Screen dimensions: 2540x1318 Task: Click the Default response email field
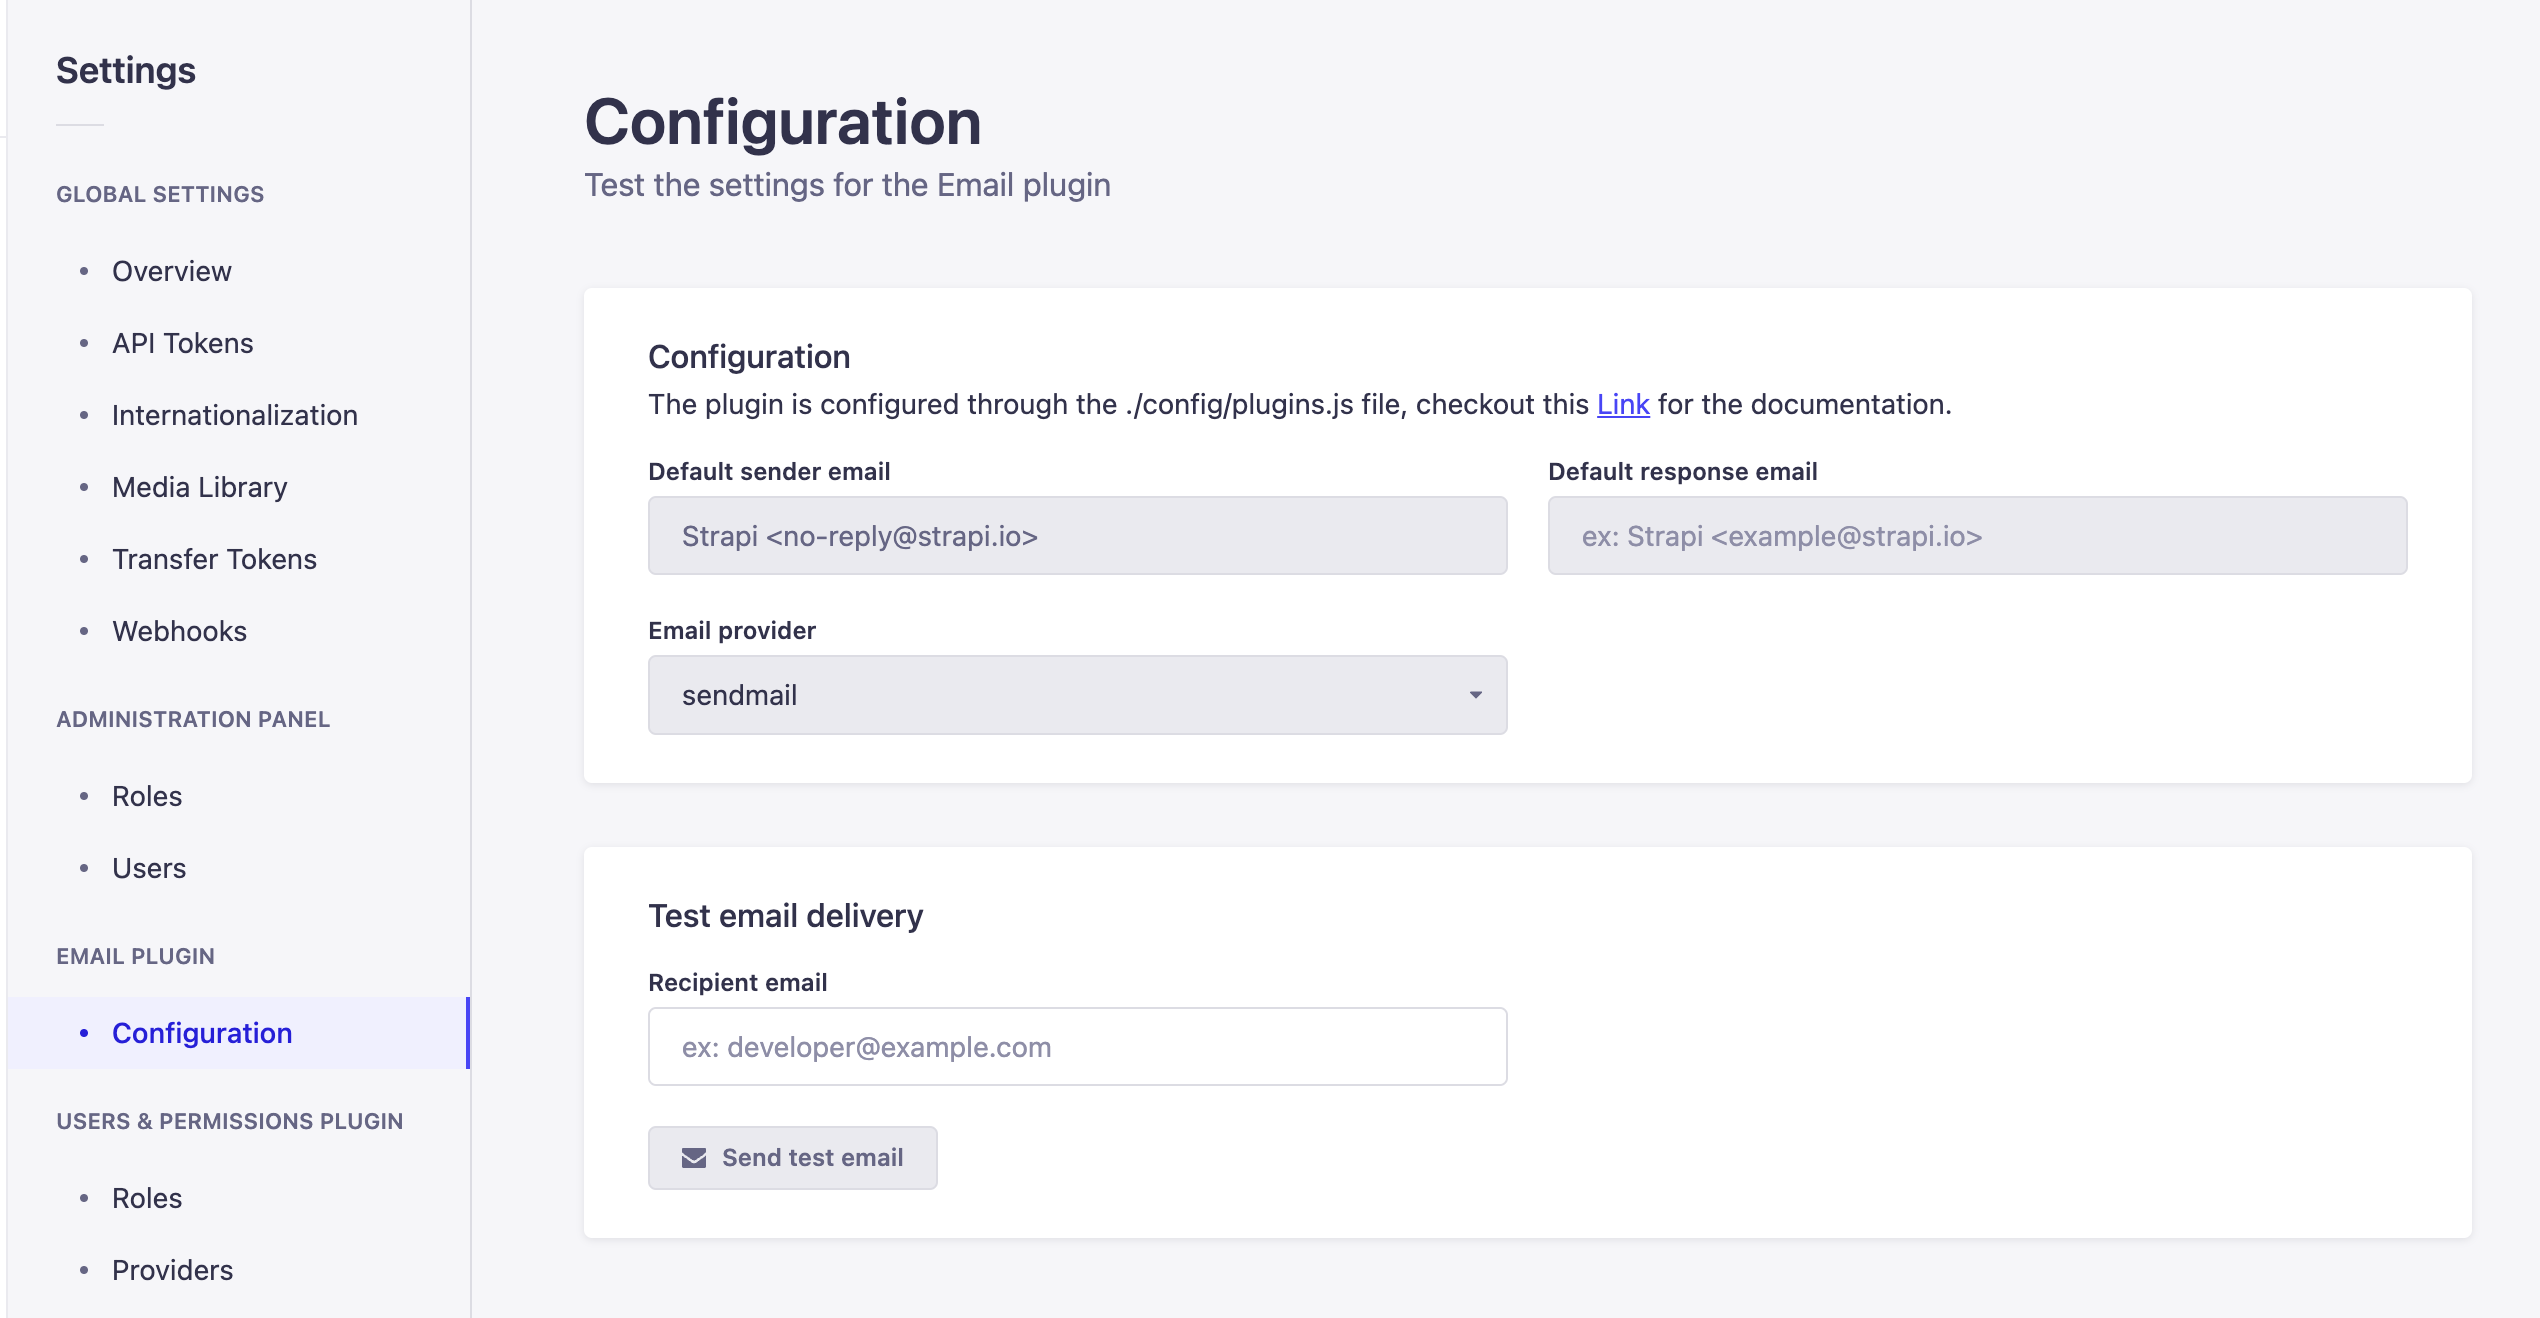(1977, 536)
